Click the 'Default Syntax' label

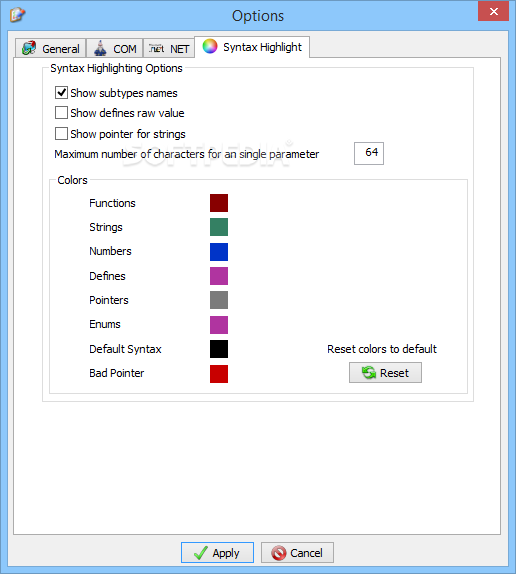(x=125, y=349)
